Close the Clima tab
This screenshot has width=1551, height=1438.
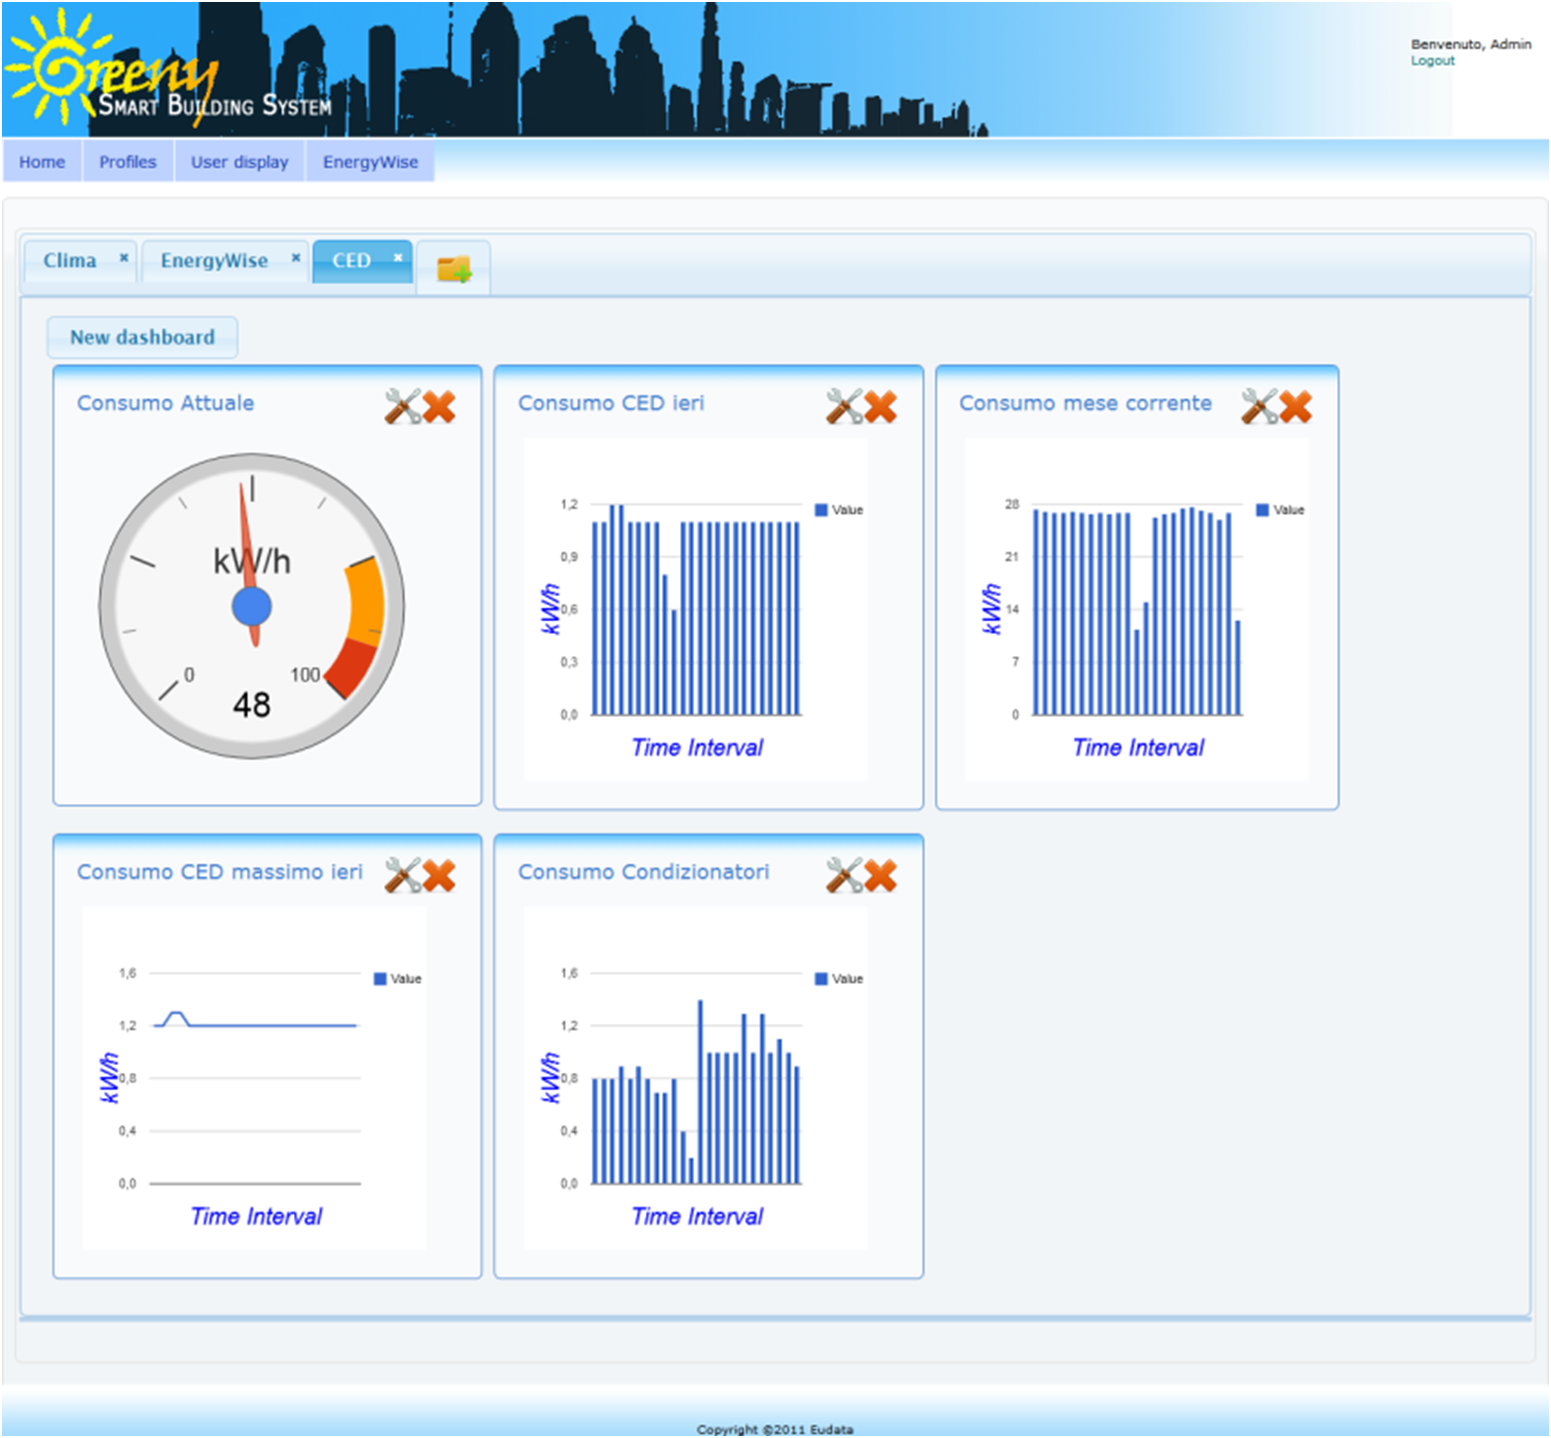click(124, 258)
